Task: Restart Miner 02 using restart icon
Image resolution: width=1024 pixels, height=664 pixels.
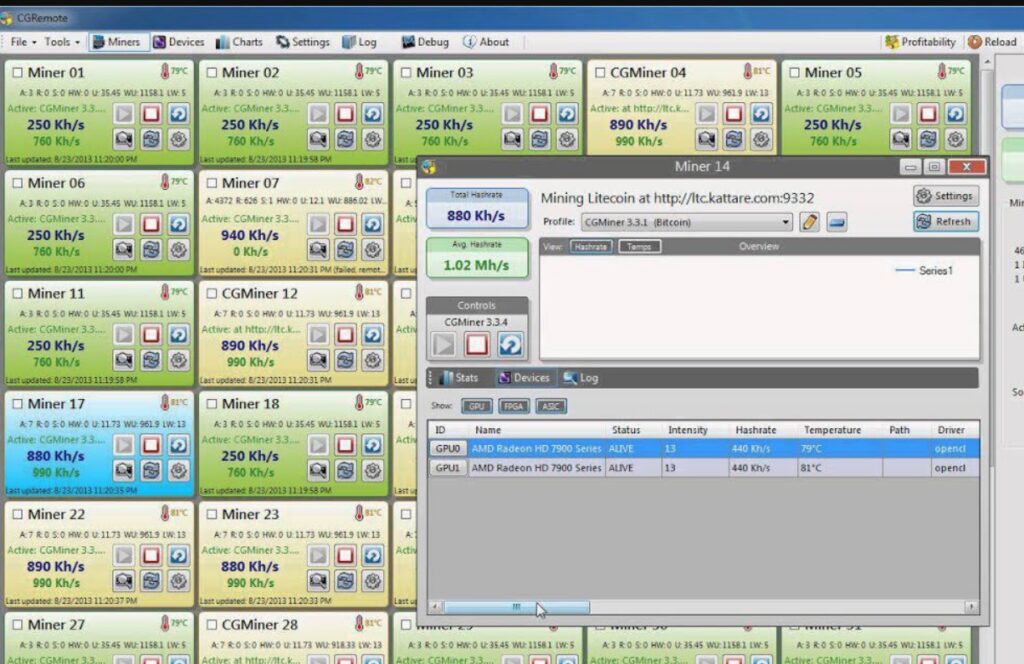Action: tap(373, 114)
